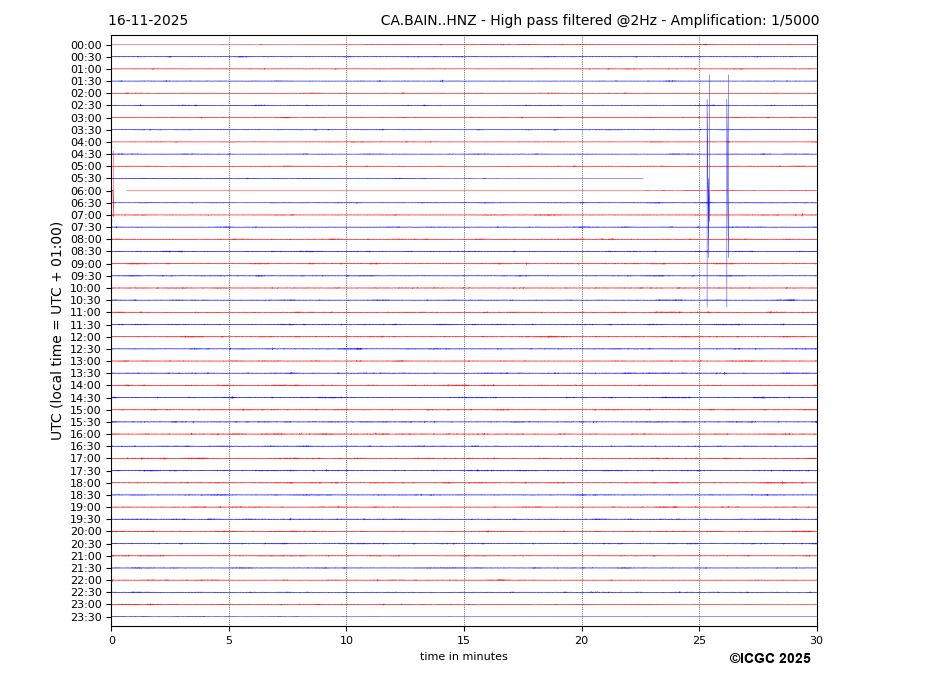
Task: Click the 'time in minutes' axis label
Action: click(463, 657)
